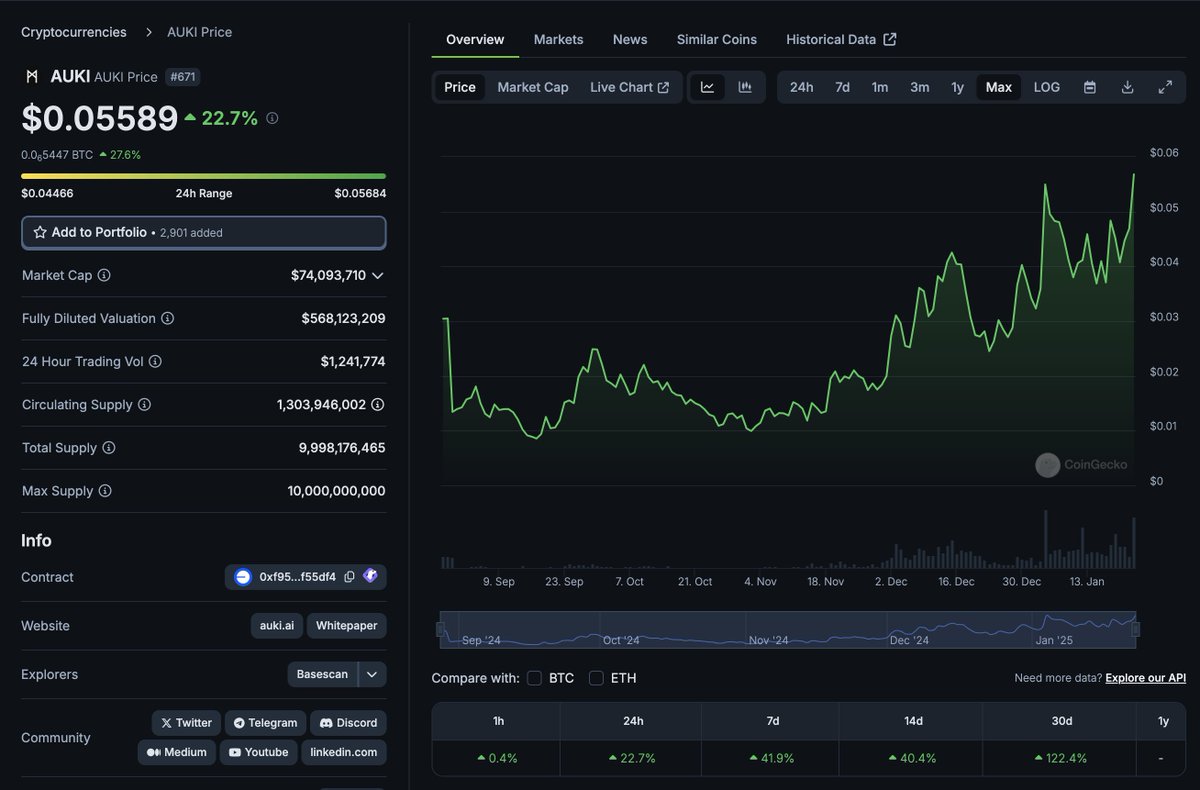1200x790 pixels.
Task: Open the Historical Data tab
Action: (x=841, y=39)
